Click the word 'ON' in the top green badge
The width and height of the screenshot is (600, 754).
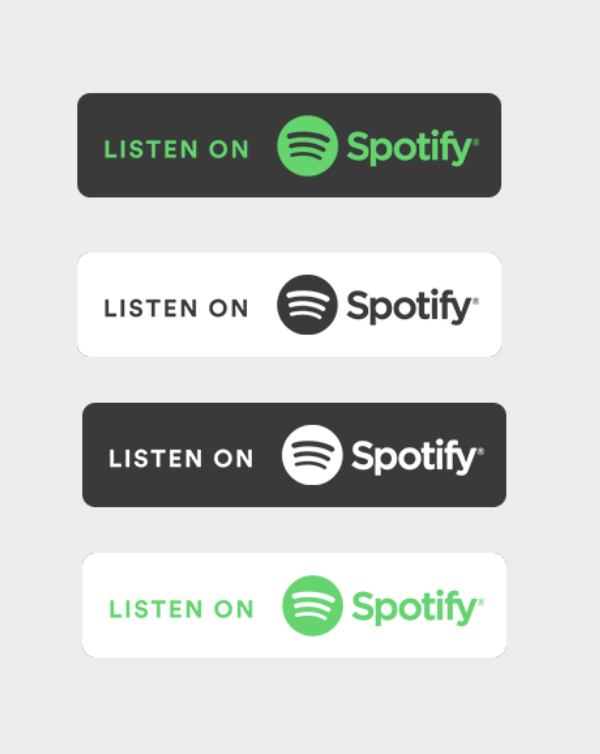[x=229, y=149]
